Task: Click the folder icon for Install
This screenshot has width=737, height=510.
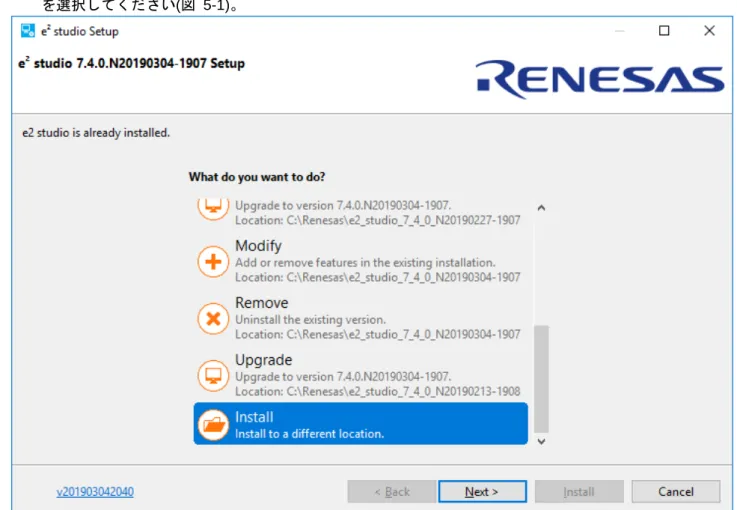Action: 213,425
